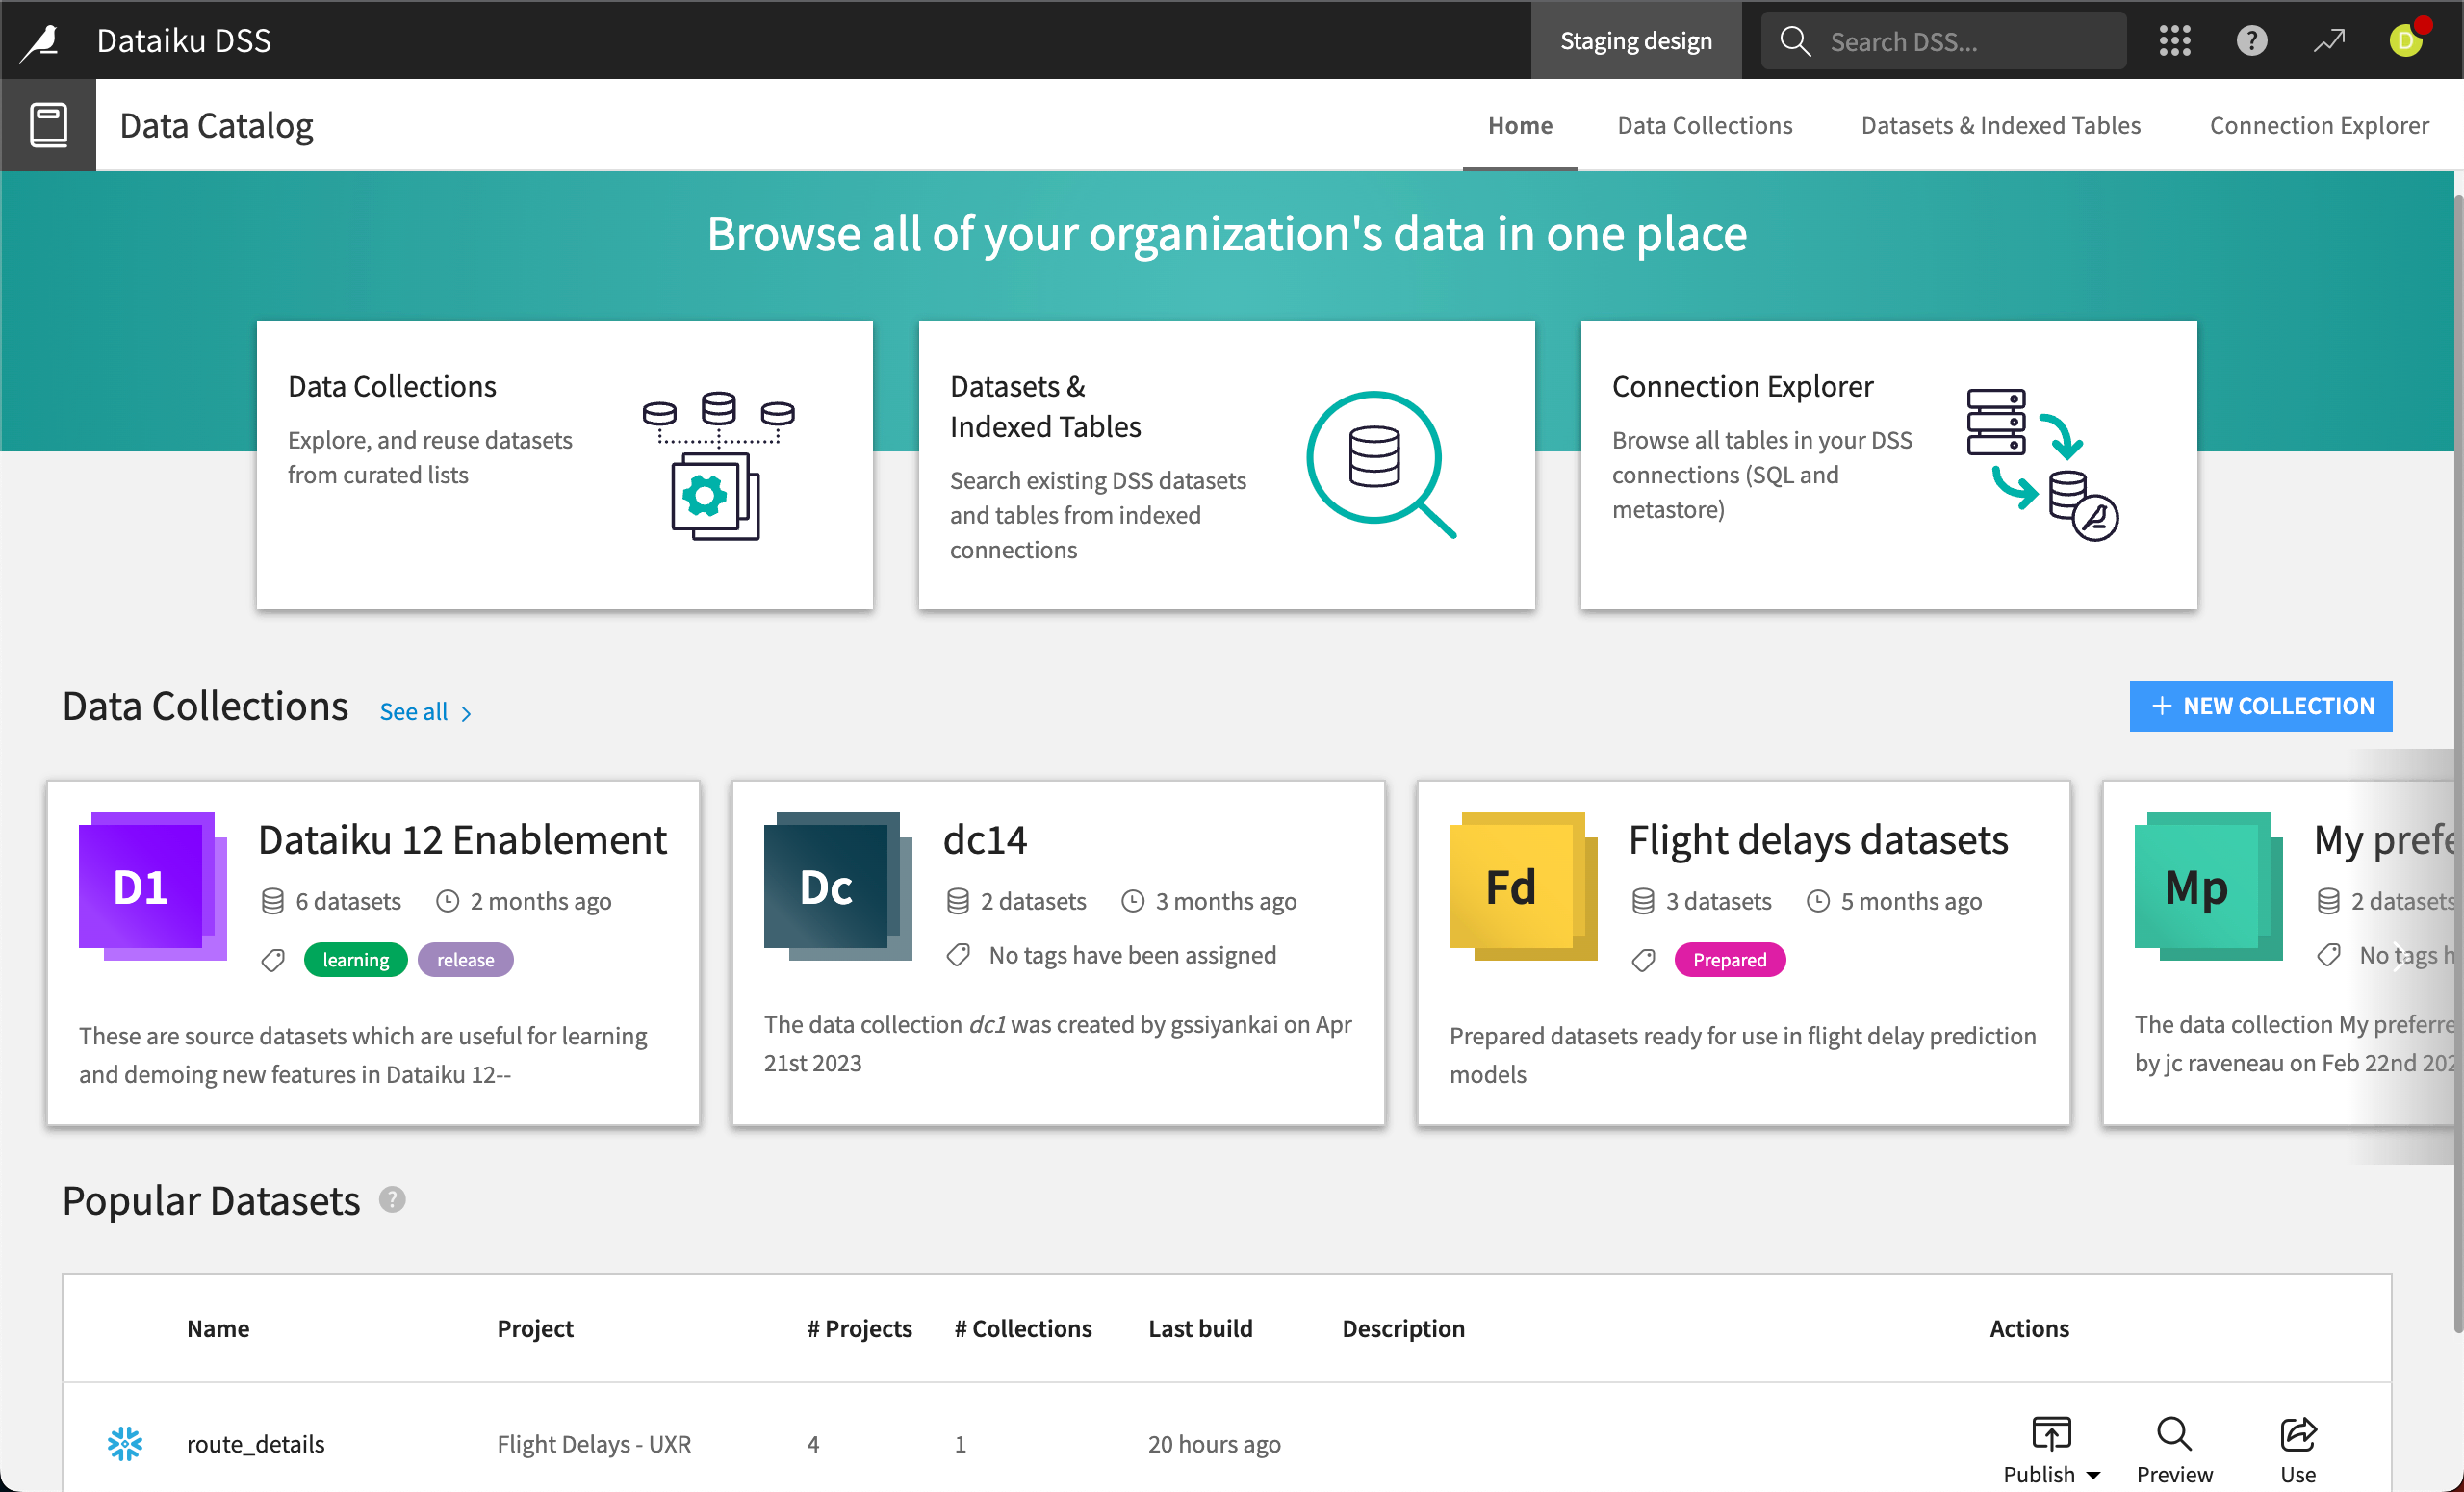Click tag icon on Flight delays datasets

(1643, 960)
